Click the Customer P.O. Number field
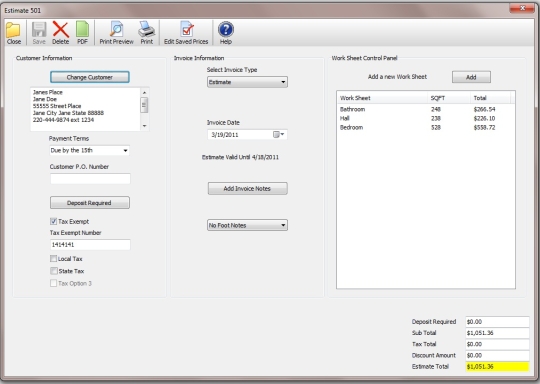 (90, 178)
